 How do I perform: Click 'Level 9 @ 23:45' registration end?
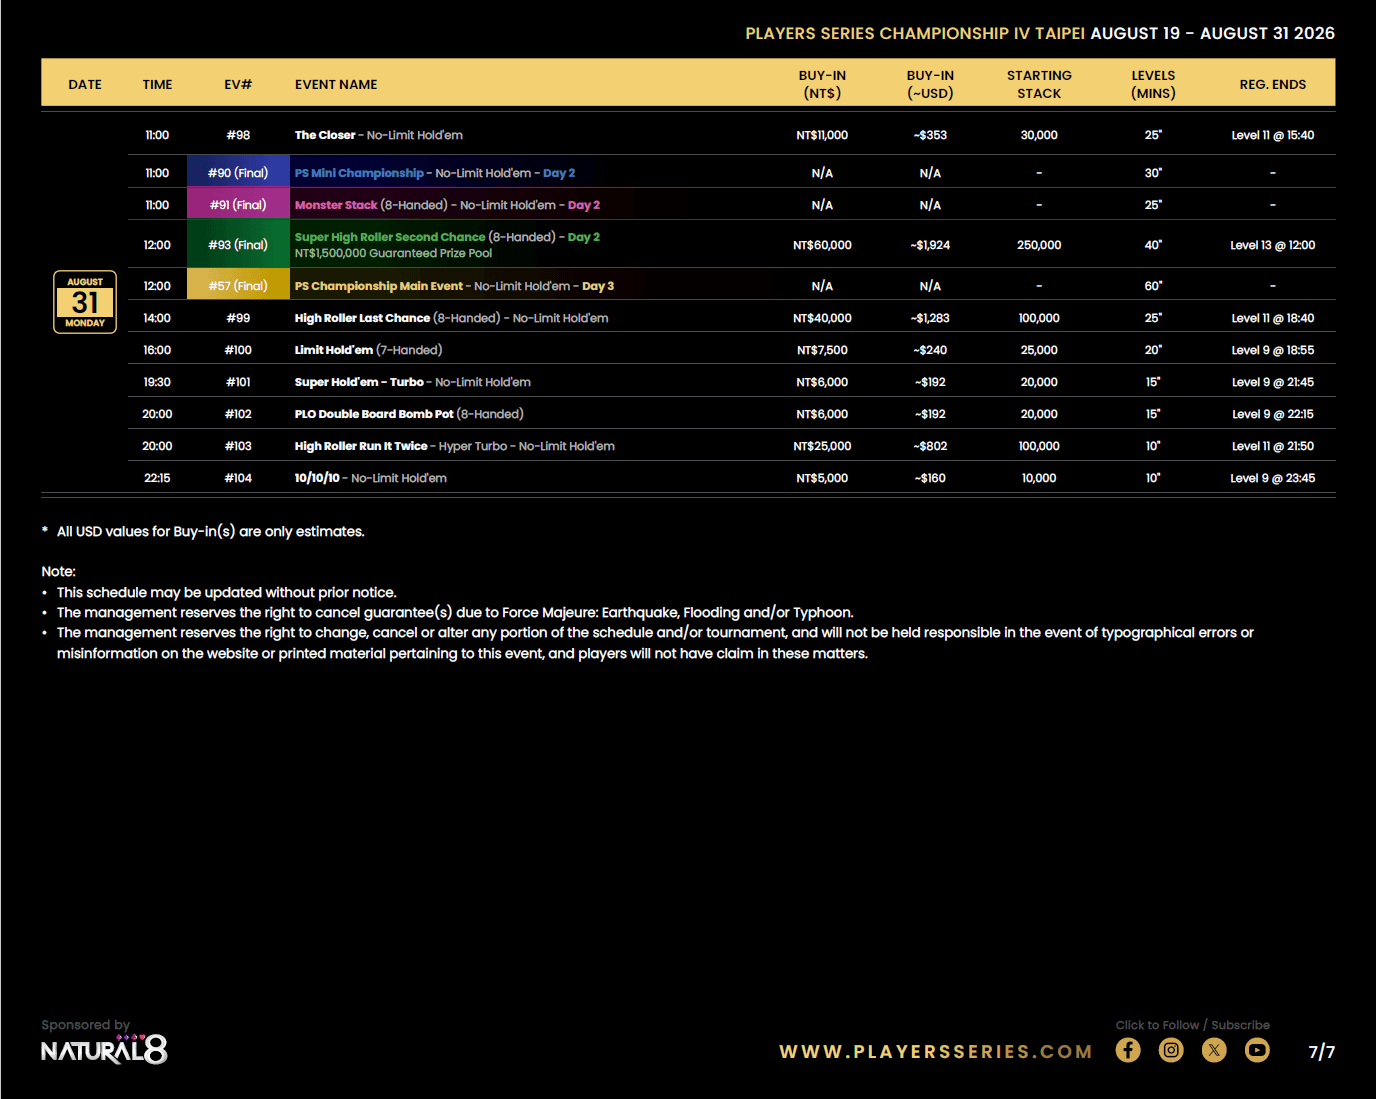(1273, 478)
